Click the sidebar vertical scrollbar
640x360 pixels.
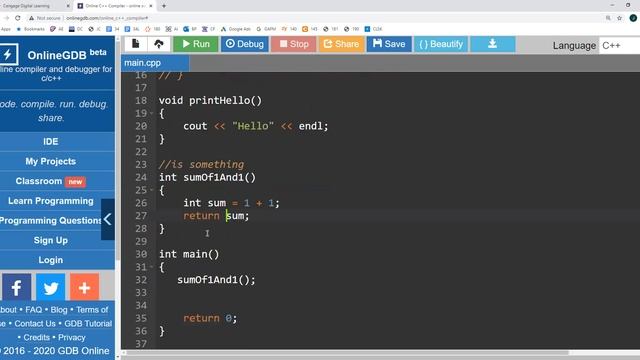point(118,151)
